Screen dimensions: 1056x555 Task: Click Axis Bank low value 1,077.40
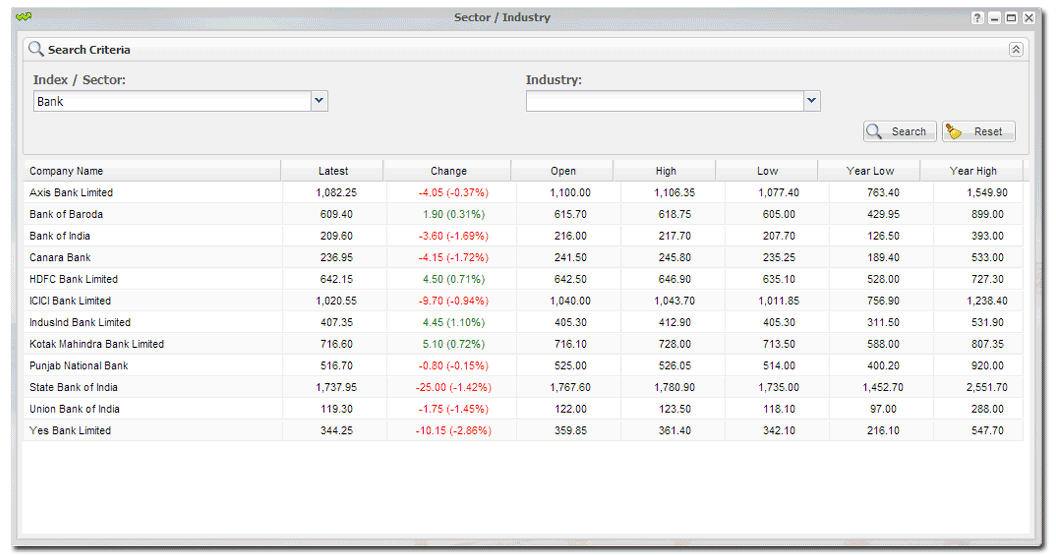(779, 193)
